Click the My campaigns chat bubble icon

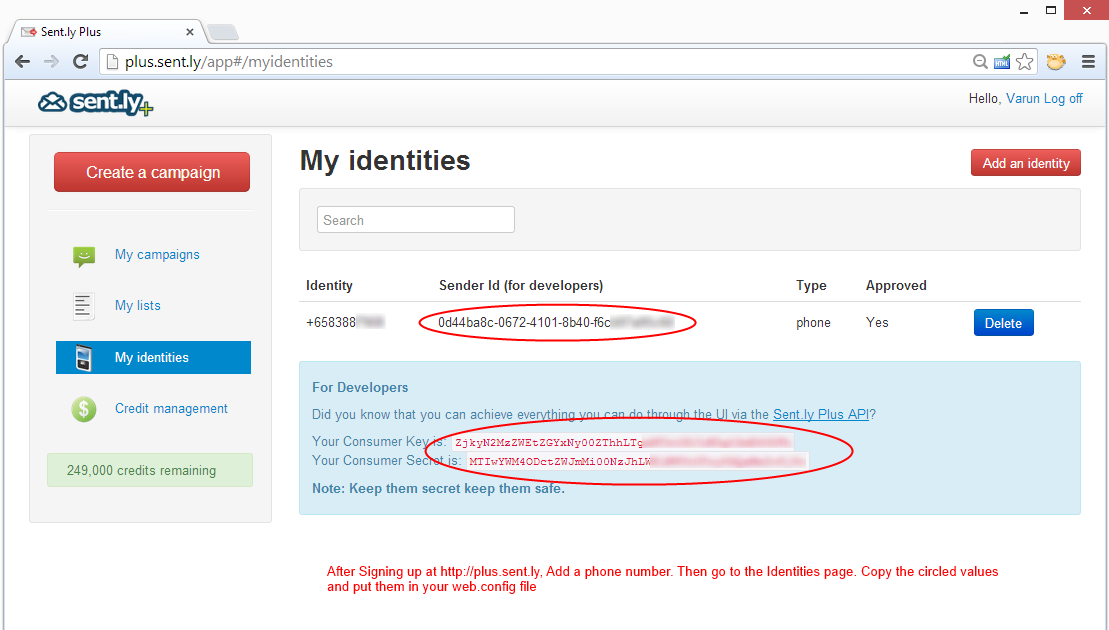point(83,255)
